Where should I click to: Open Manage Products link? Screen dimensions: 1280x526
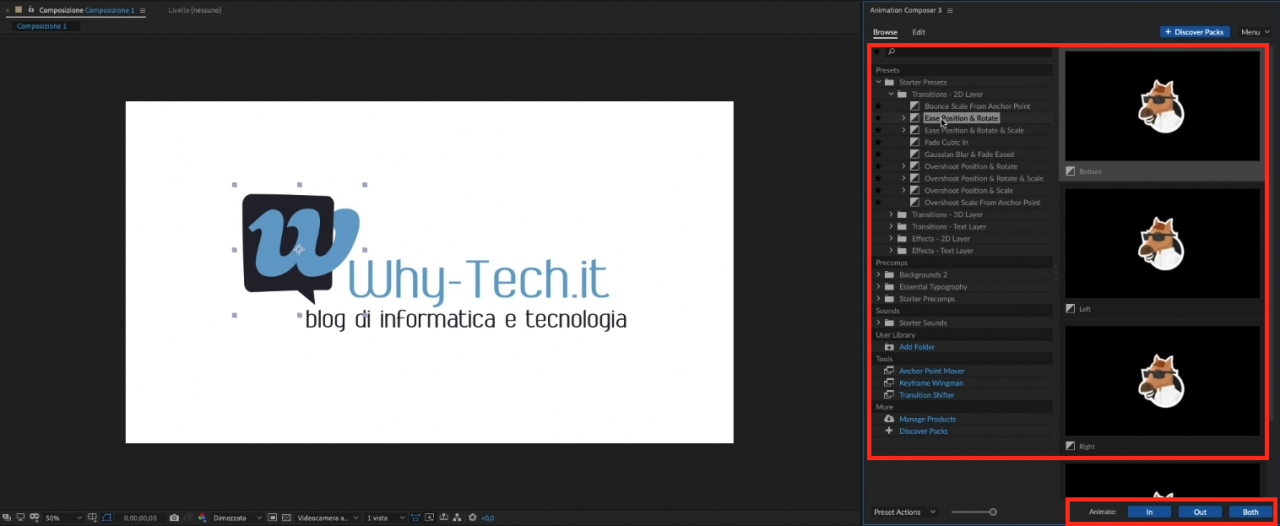(x=927, y=419)
